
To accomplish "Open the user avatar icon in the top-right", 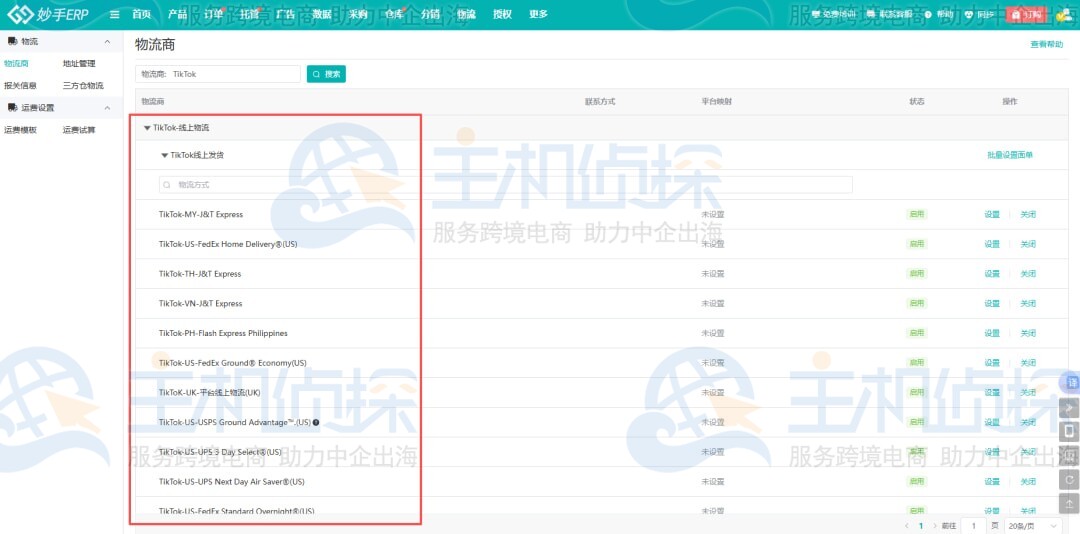I will click(x=1063, y=14).
